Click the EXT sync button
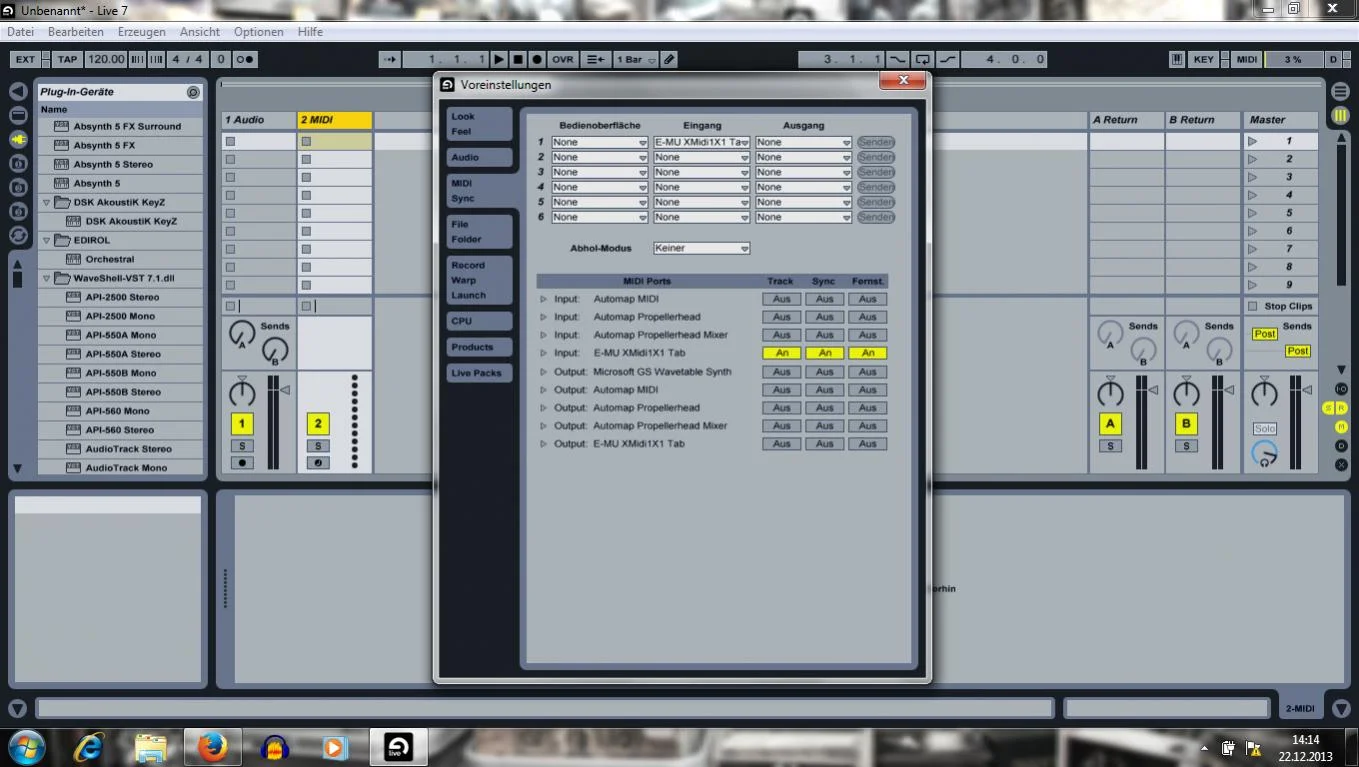Screen dimensions: 1359x767 point(25,59)
